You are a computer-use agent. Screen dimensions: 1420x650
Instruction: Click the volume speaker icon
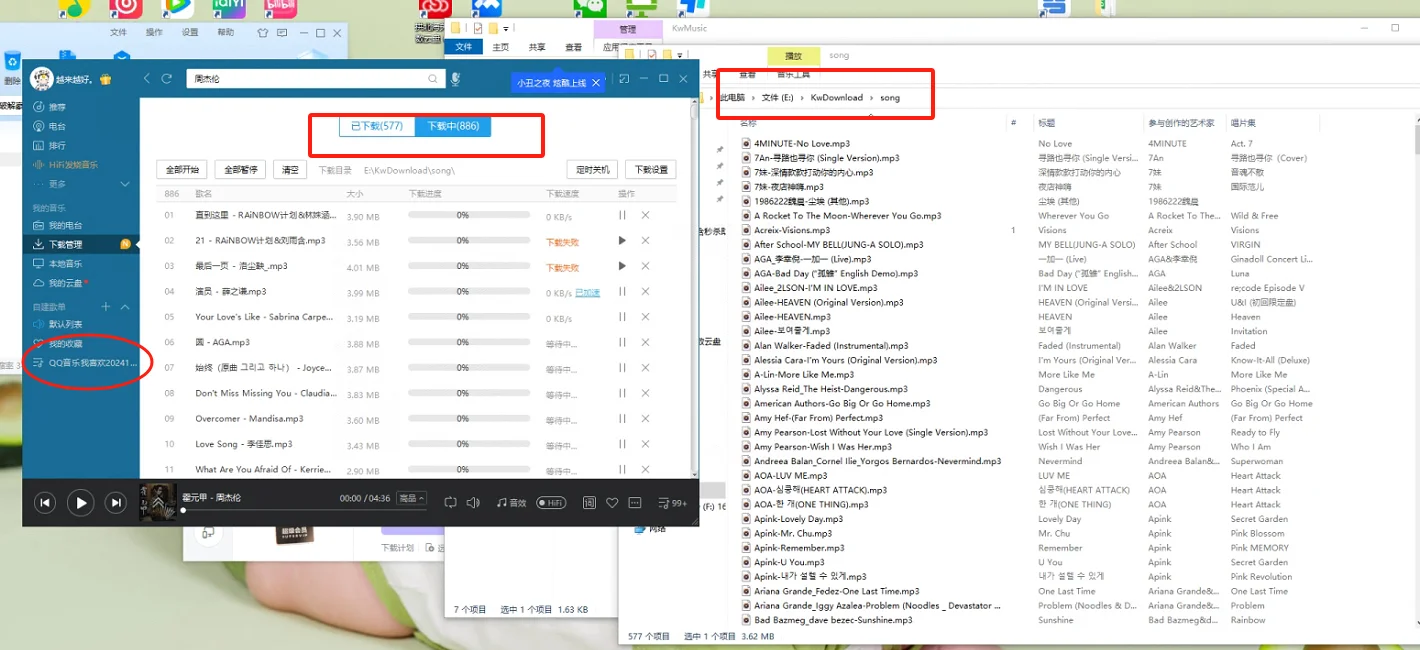pyautogui.click(x=473, y=503)
